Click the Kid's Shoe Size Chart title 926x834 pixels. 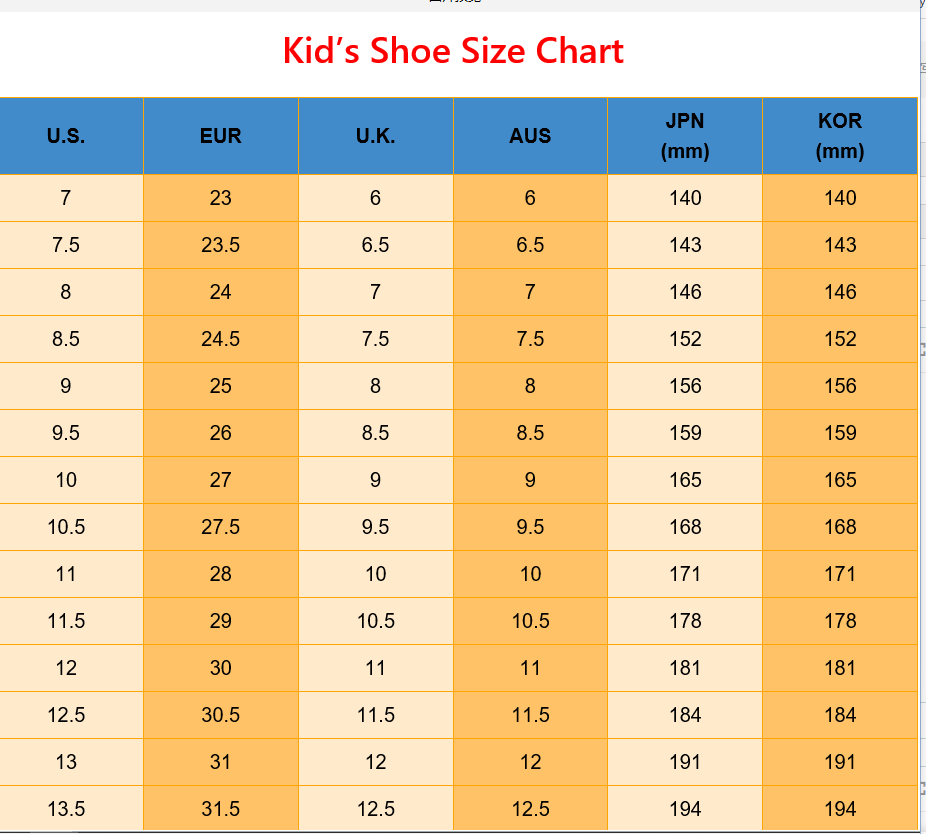(453, 51)
